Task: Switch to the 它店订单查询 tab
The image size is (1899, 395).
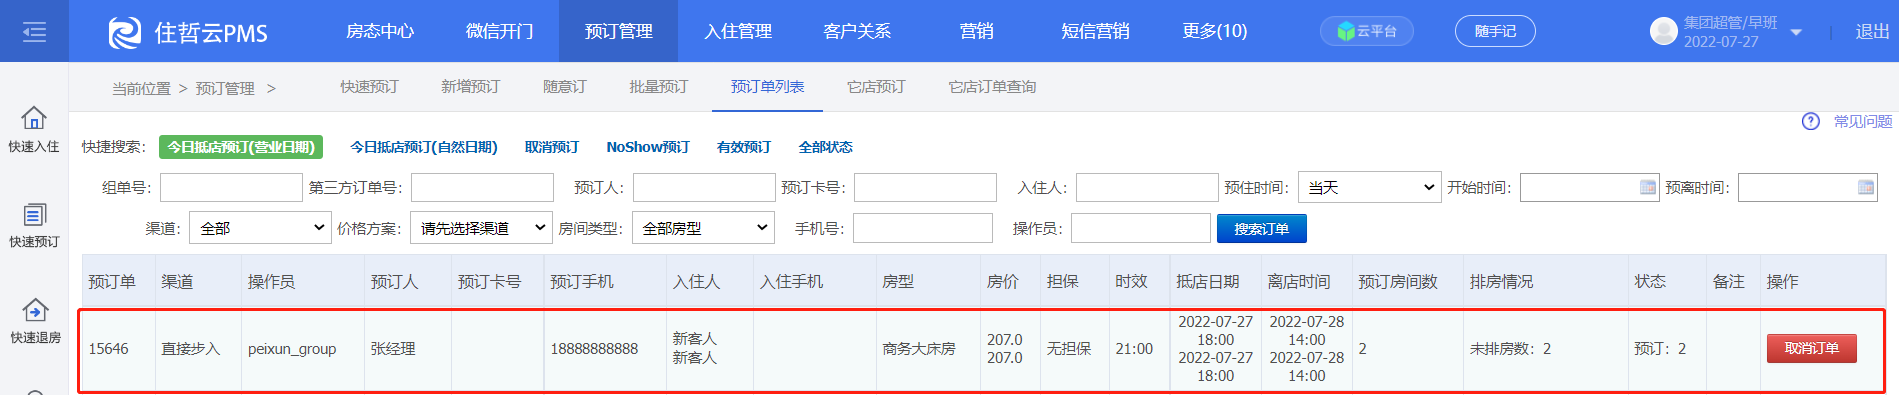Action: click(x=992, y=87)
